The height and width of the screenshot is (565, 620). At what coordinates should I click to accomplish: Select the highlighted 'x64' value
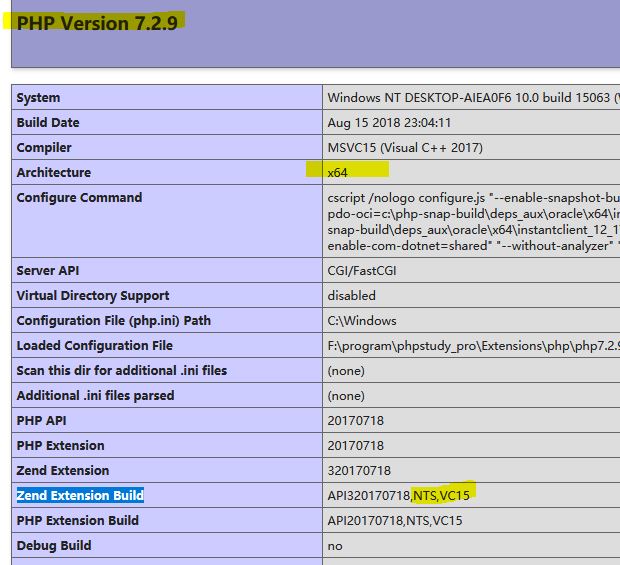click(x=337, y=173)
